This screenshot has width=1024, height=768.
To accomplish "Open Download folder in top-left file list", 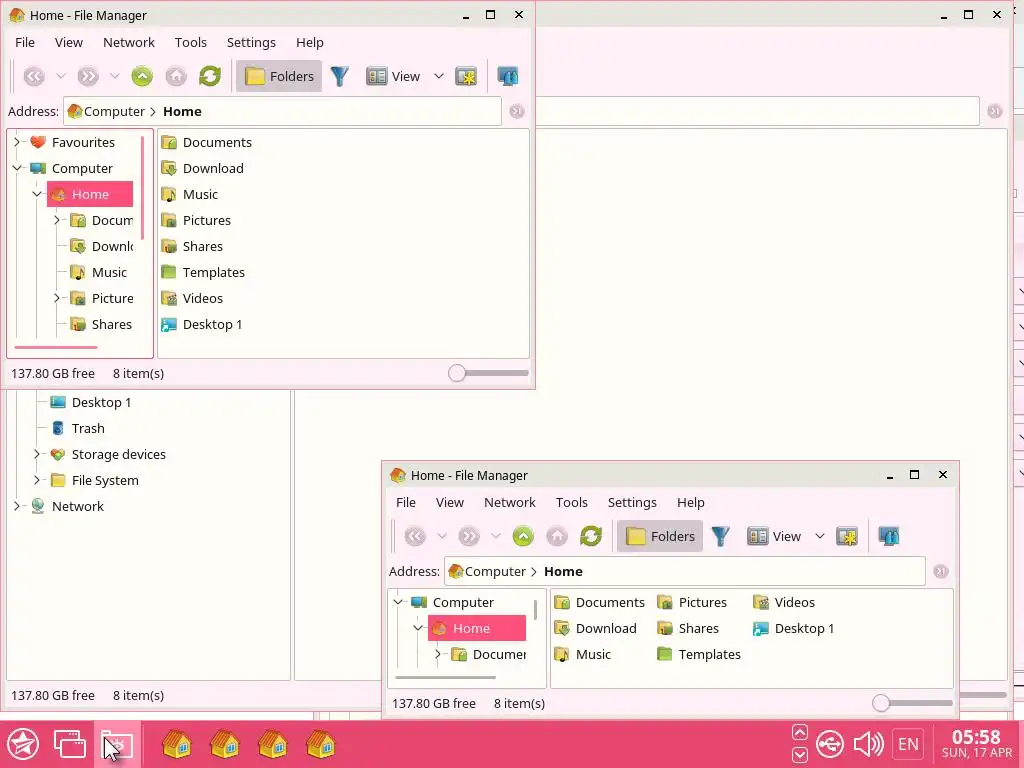I will [x=202, y=168].
